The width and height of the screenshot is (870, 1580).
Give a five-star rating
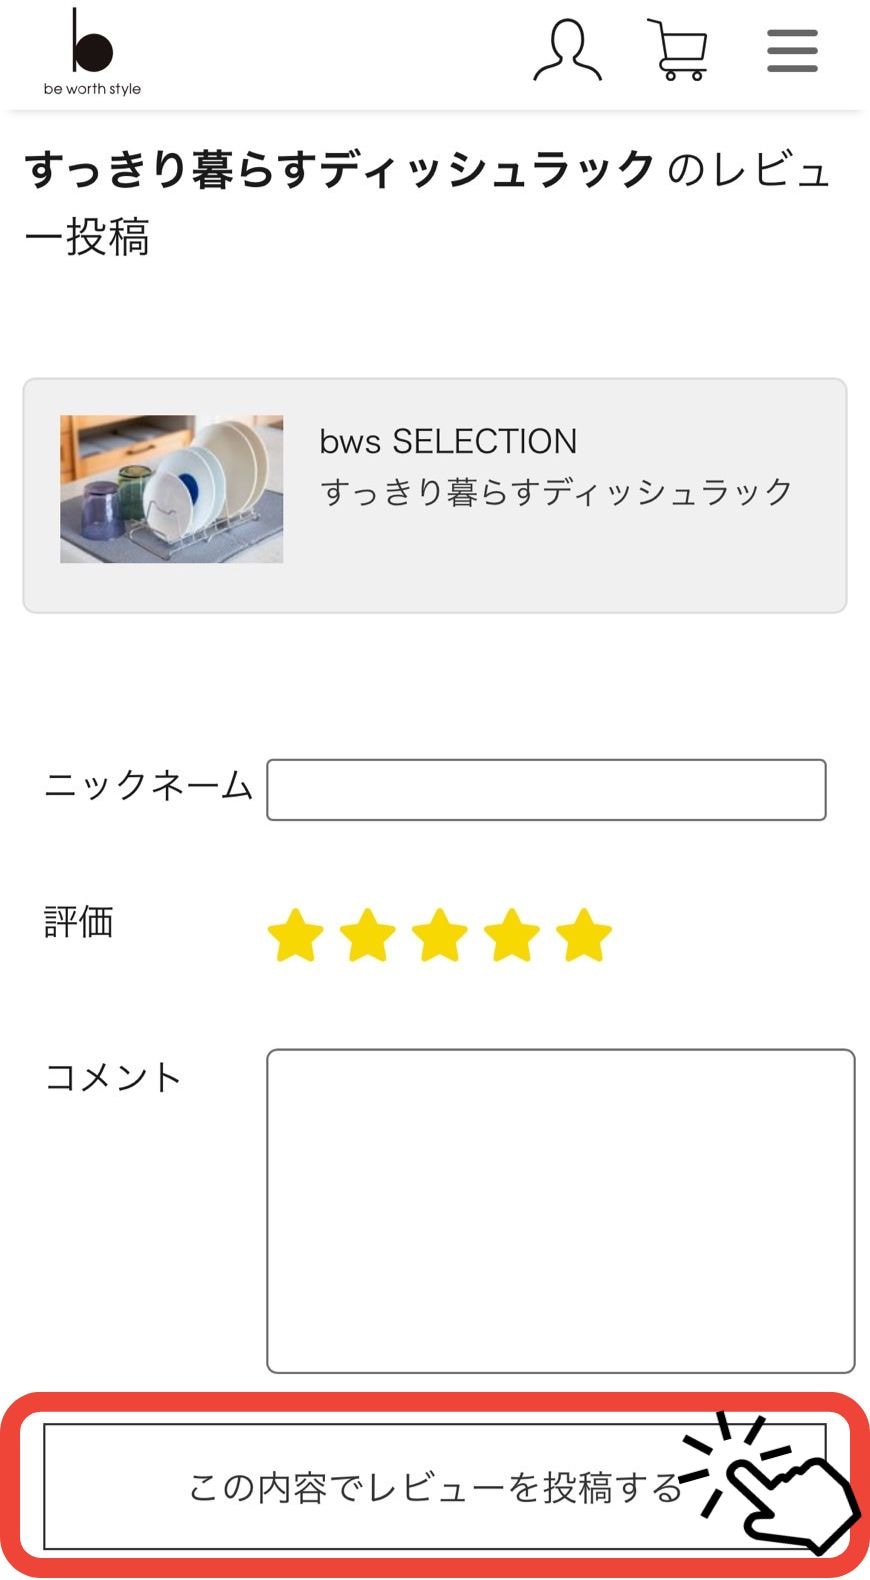tap(583, 936)
